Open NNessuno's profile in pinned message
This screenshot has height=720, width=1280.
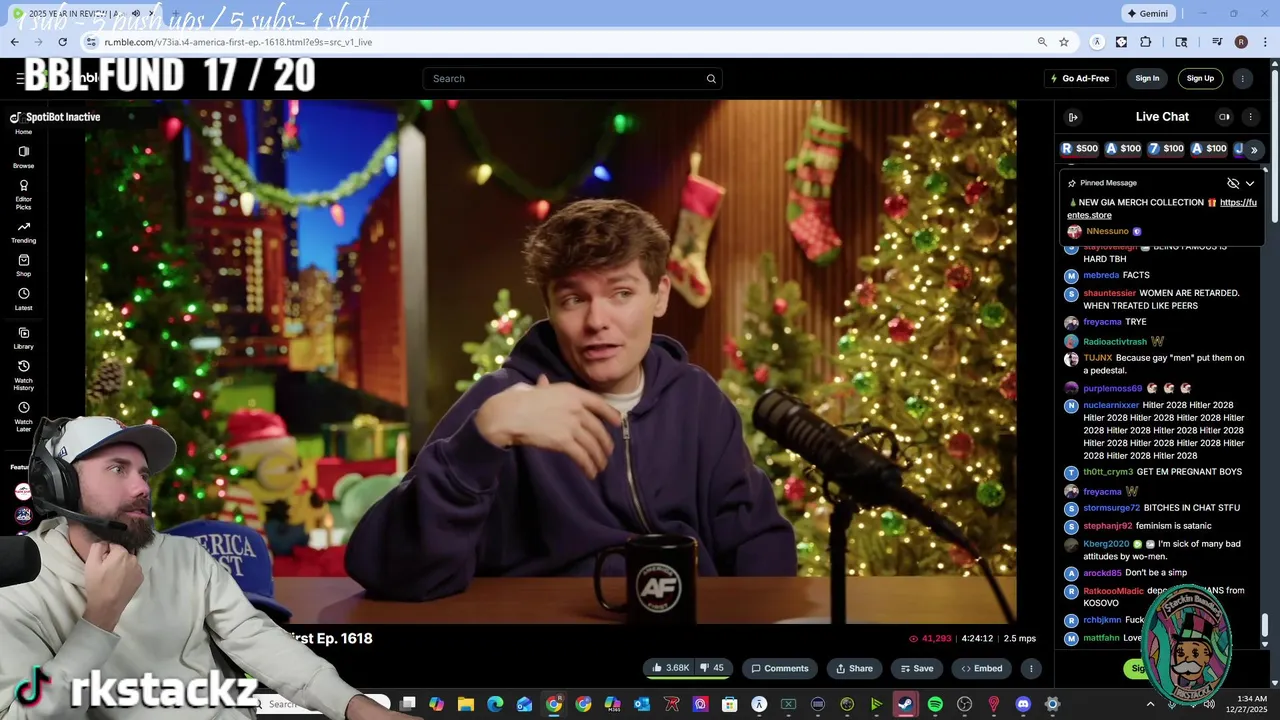tap(1107, 231)
